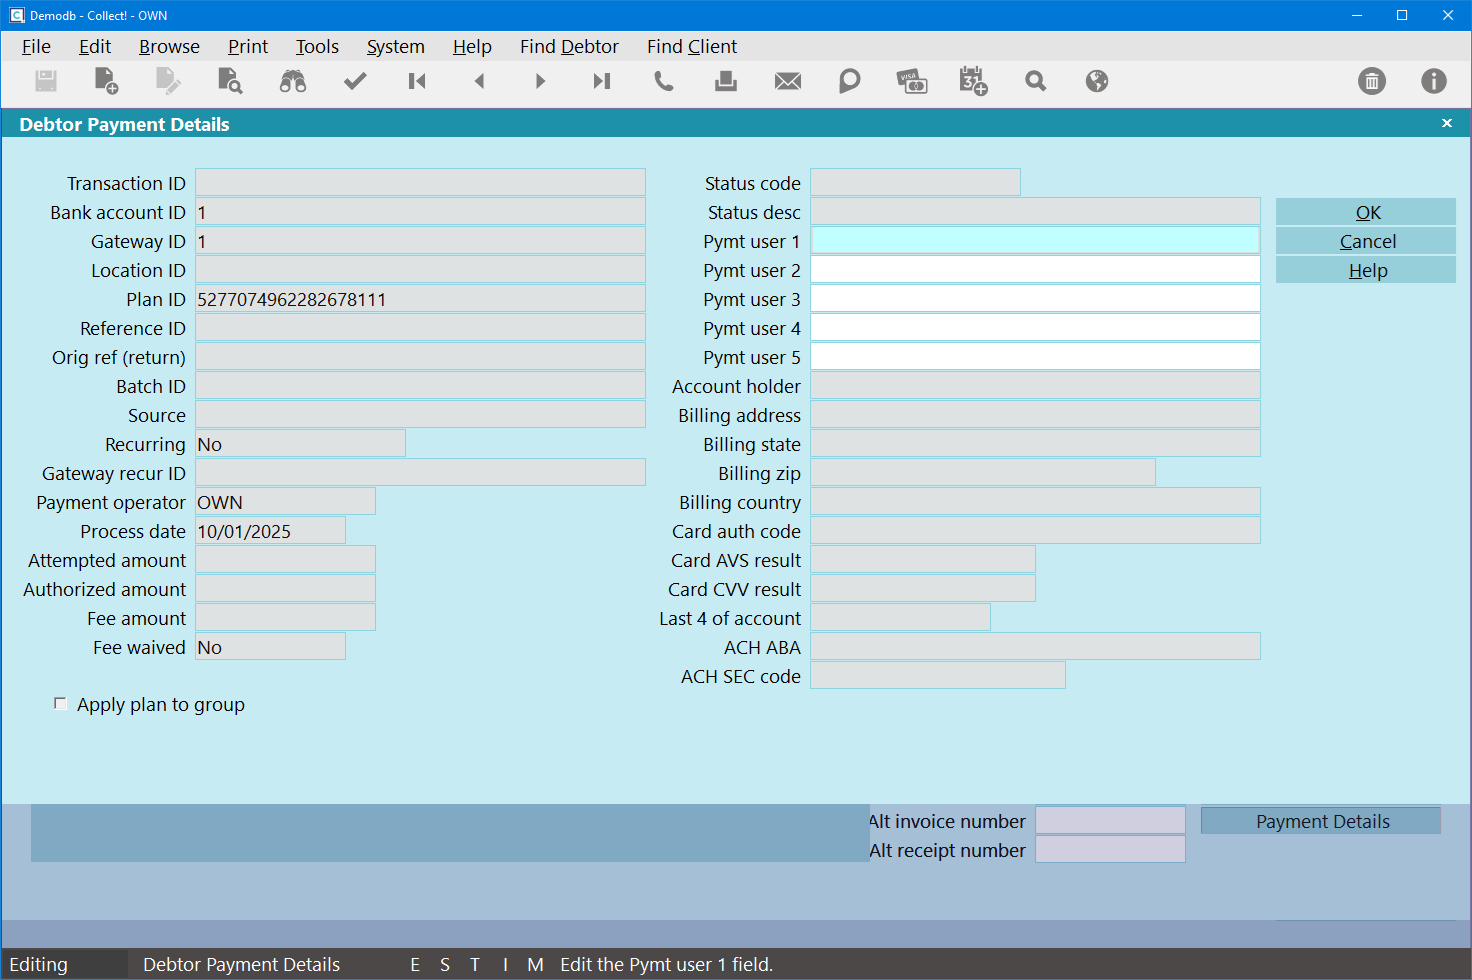
Task: Click the binoculars find icon
Action: pos(292,81)
